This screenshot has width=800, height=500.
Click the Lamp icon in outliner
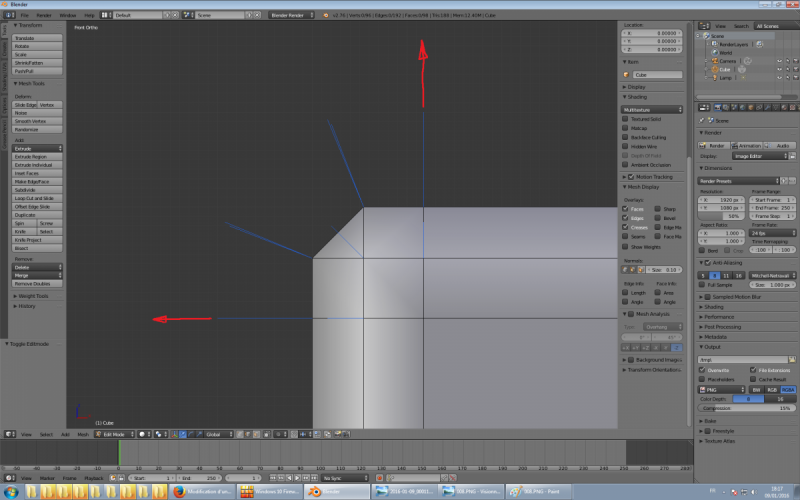(x=715, y=78)
